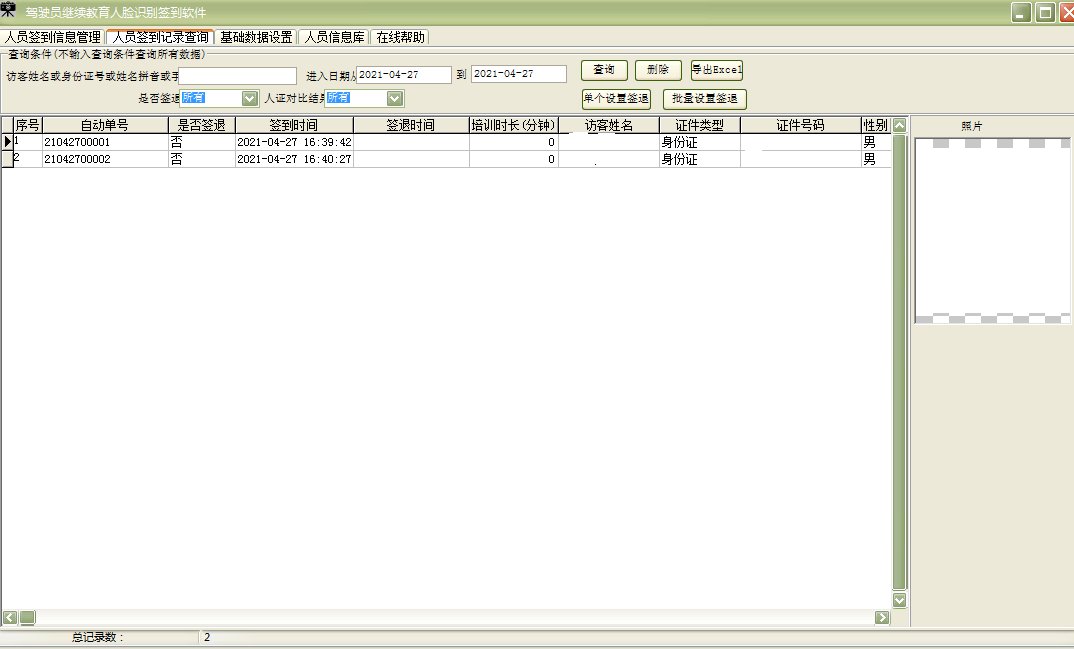Click the 删除 button

658,70
